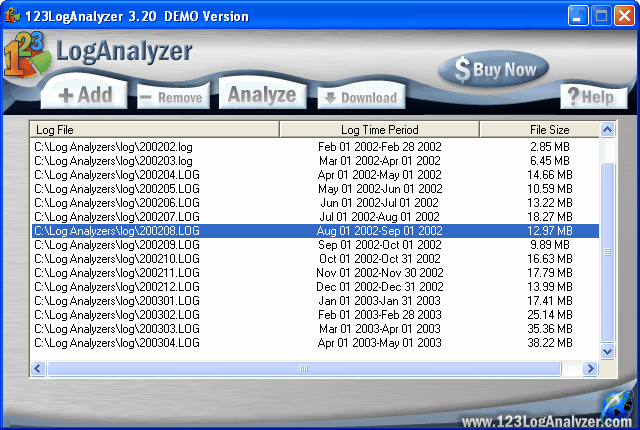
Task: Click the 6.45 MB file size
Action: point(550,161)
